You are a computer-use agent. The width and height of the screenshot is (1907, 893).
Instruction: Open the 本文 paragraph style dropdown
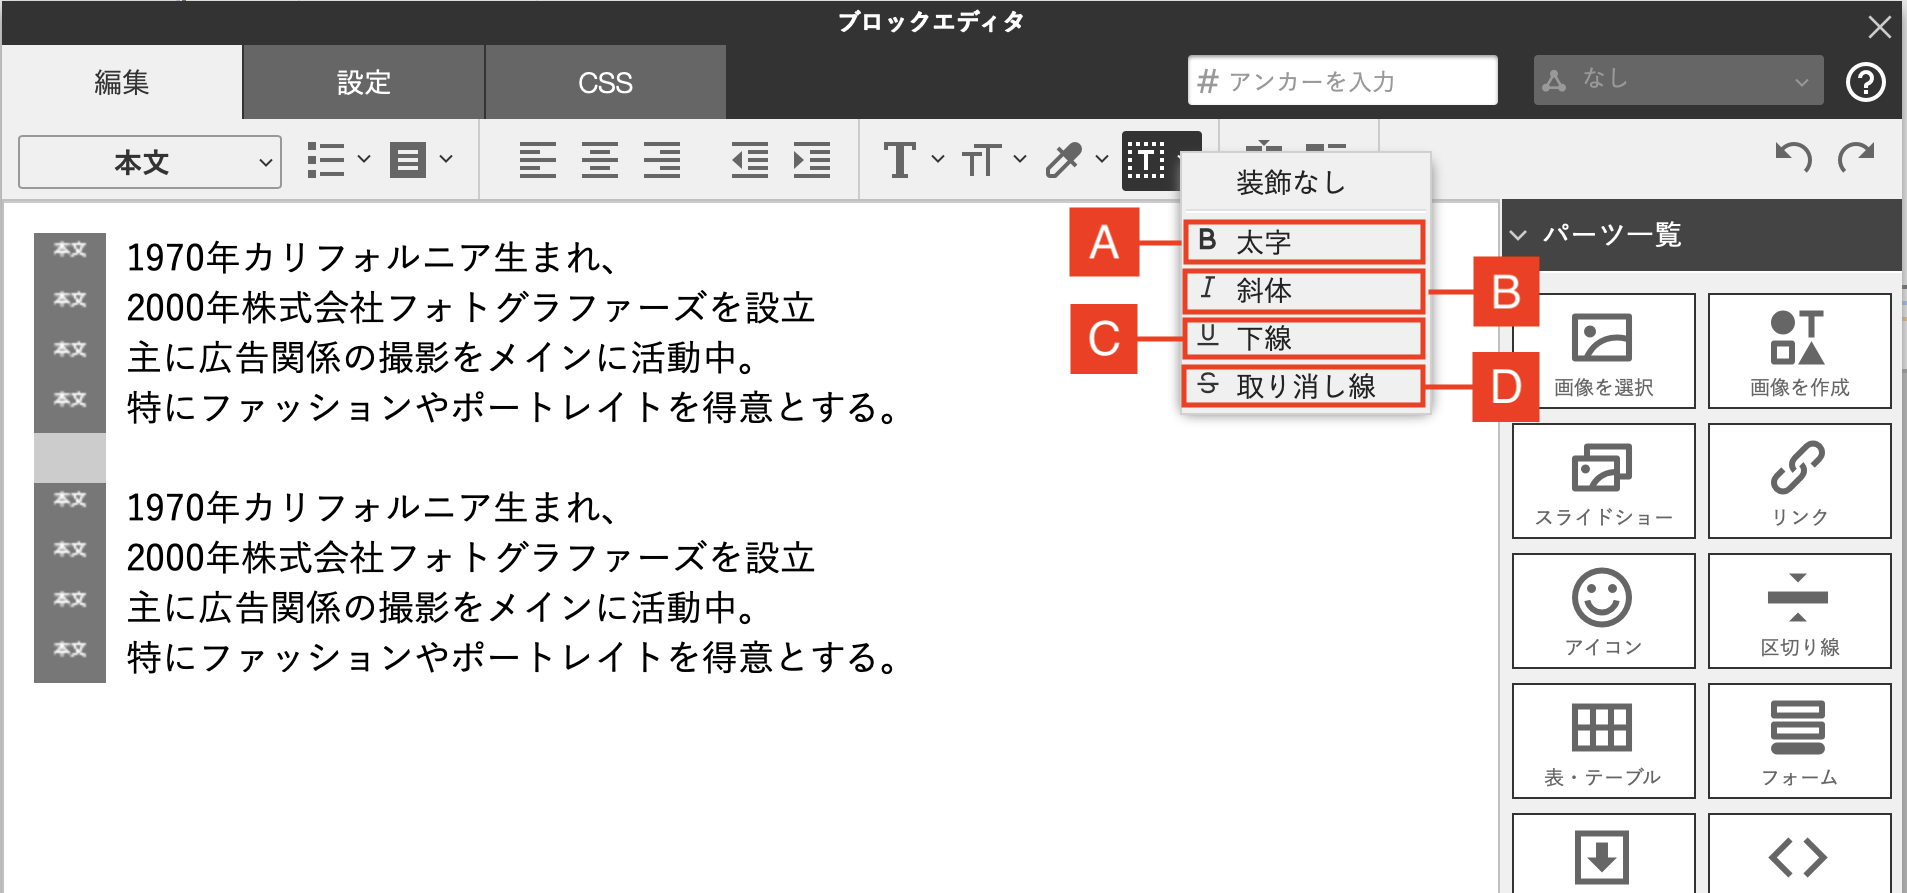[x=150, y=162]
